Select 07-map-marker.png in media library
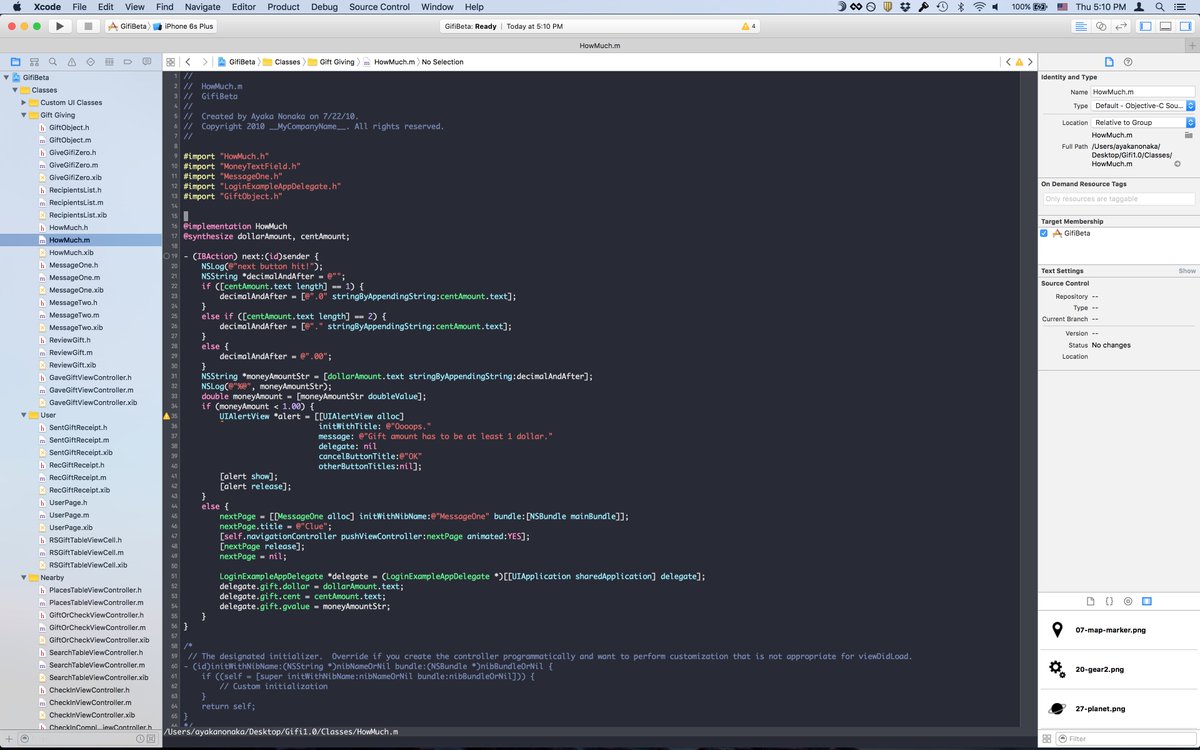The height and width of the screenshot is (750, 1200). pos(1118,630)
